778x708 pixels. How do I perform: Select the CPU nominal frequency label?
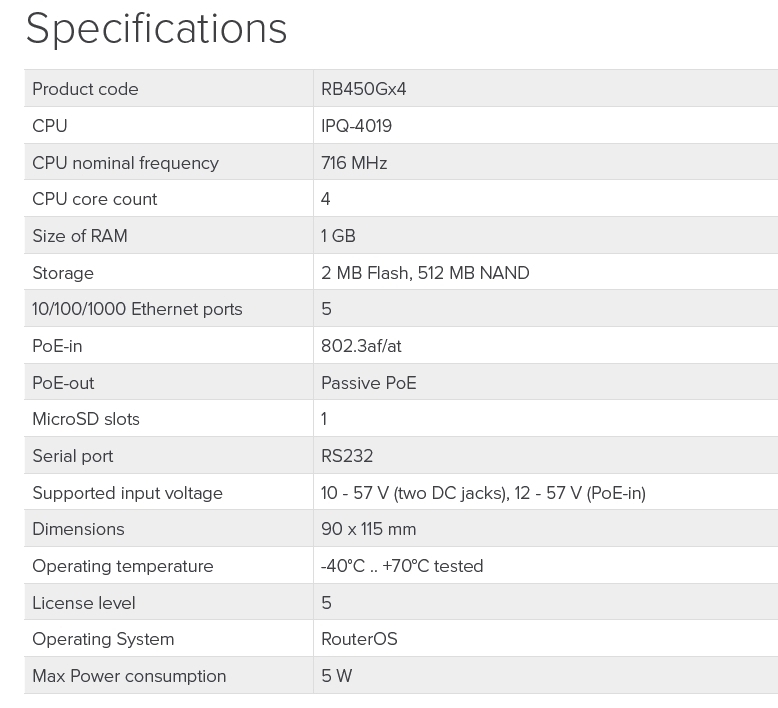click(125, 163)
